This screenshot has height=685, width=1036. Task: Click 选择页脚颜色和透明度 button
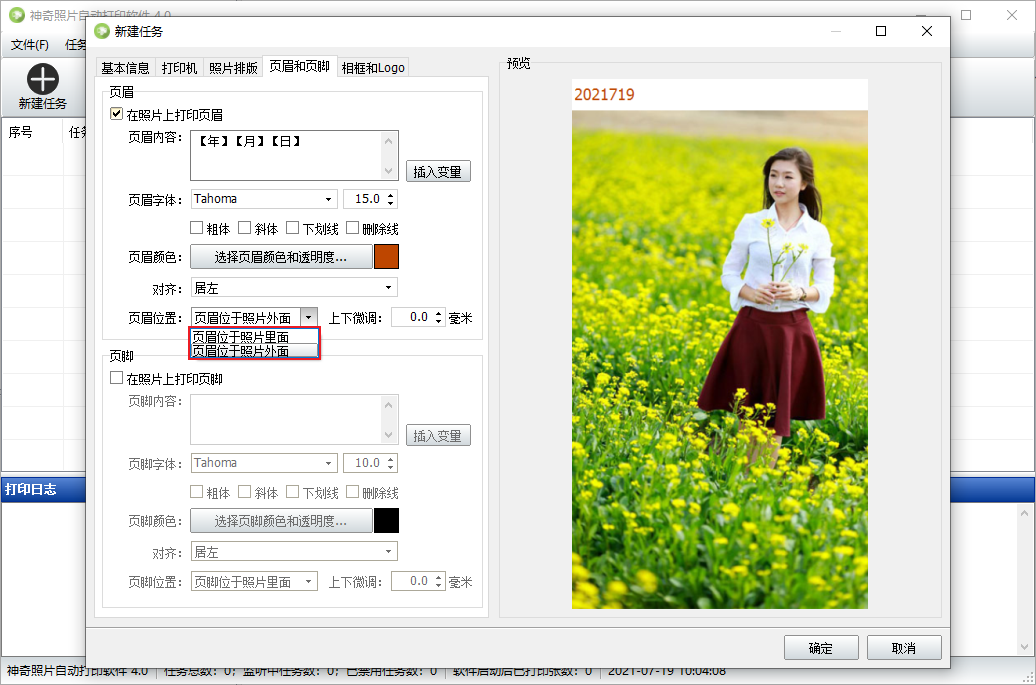tap(281, 521)
